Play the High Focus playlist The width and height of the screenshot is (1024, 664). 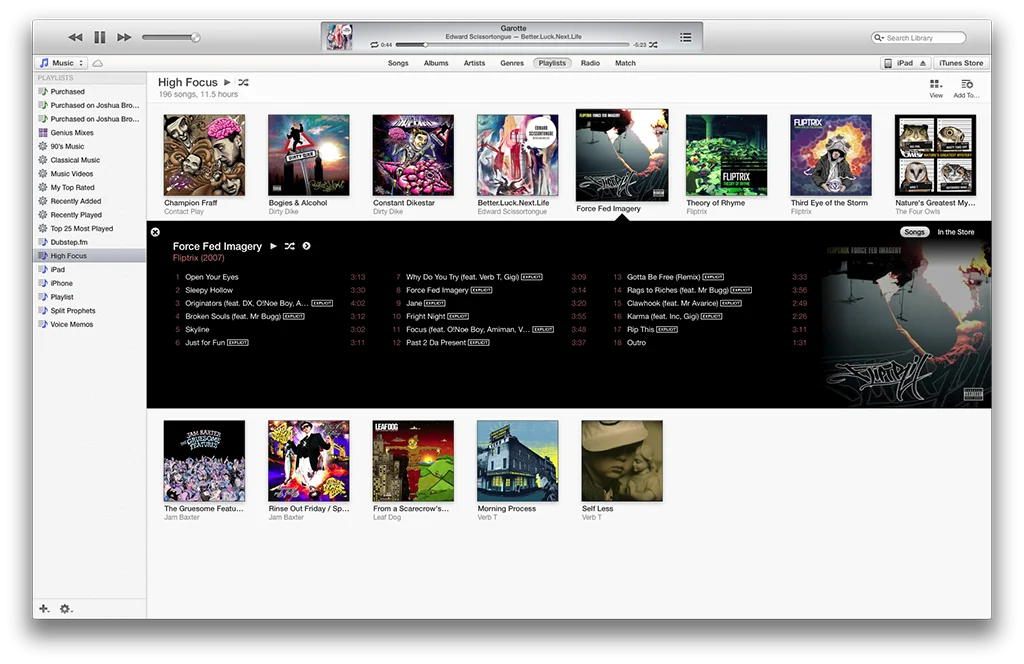click(x=227, y=82)
